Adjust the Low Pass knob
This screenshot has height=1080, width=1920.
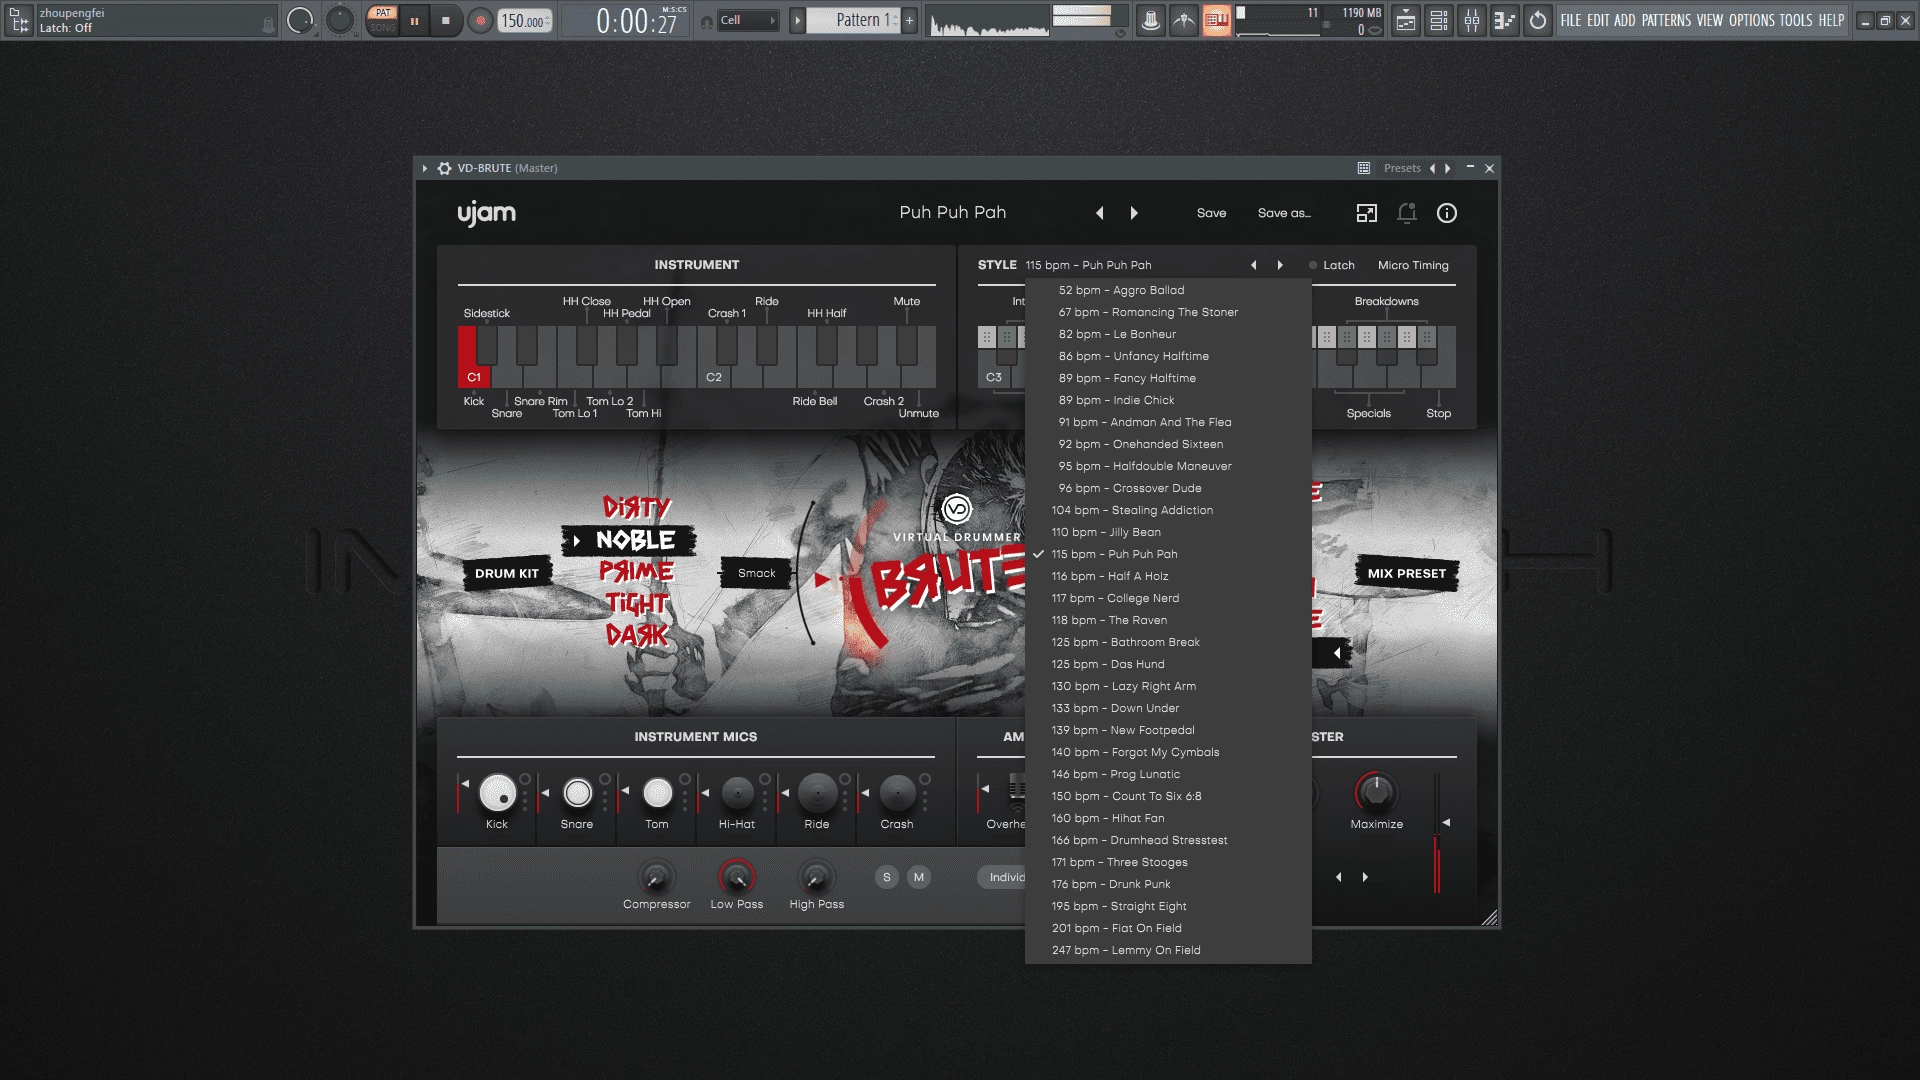tap(737, 877)
